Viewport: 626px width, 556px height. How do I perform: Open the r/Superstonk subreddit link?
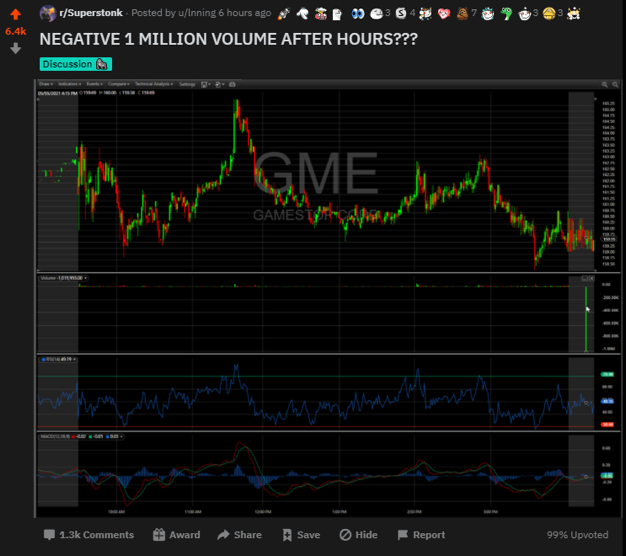91,13
